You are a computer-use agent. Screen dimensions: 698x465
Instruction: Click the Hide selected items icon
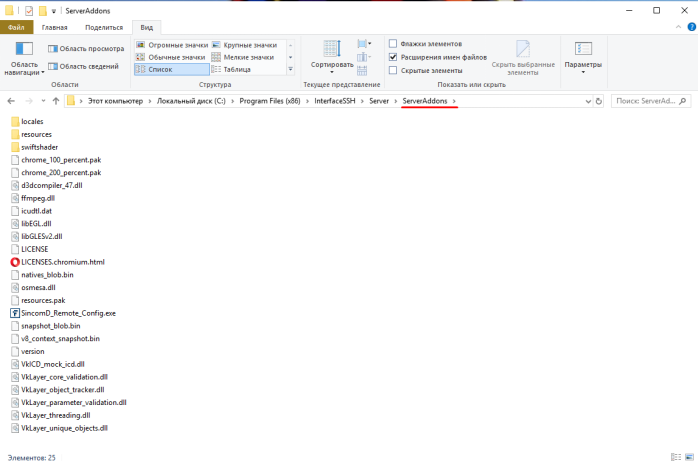click(x=523, y=50)
